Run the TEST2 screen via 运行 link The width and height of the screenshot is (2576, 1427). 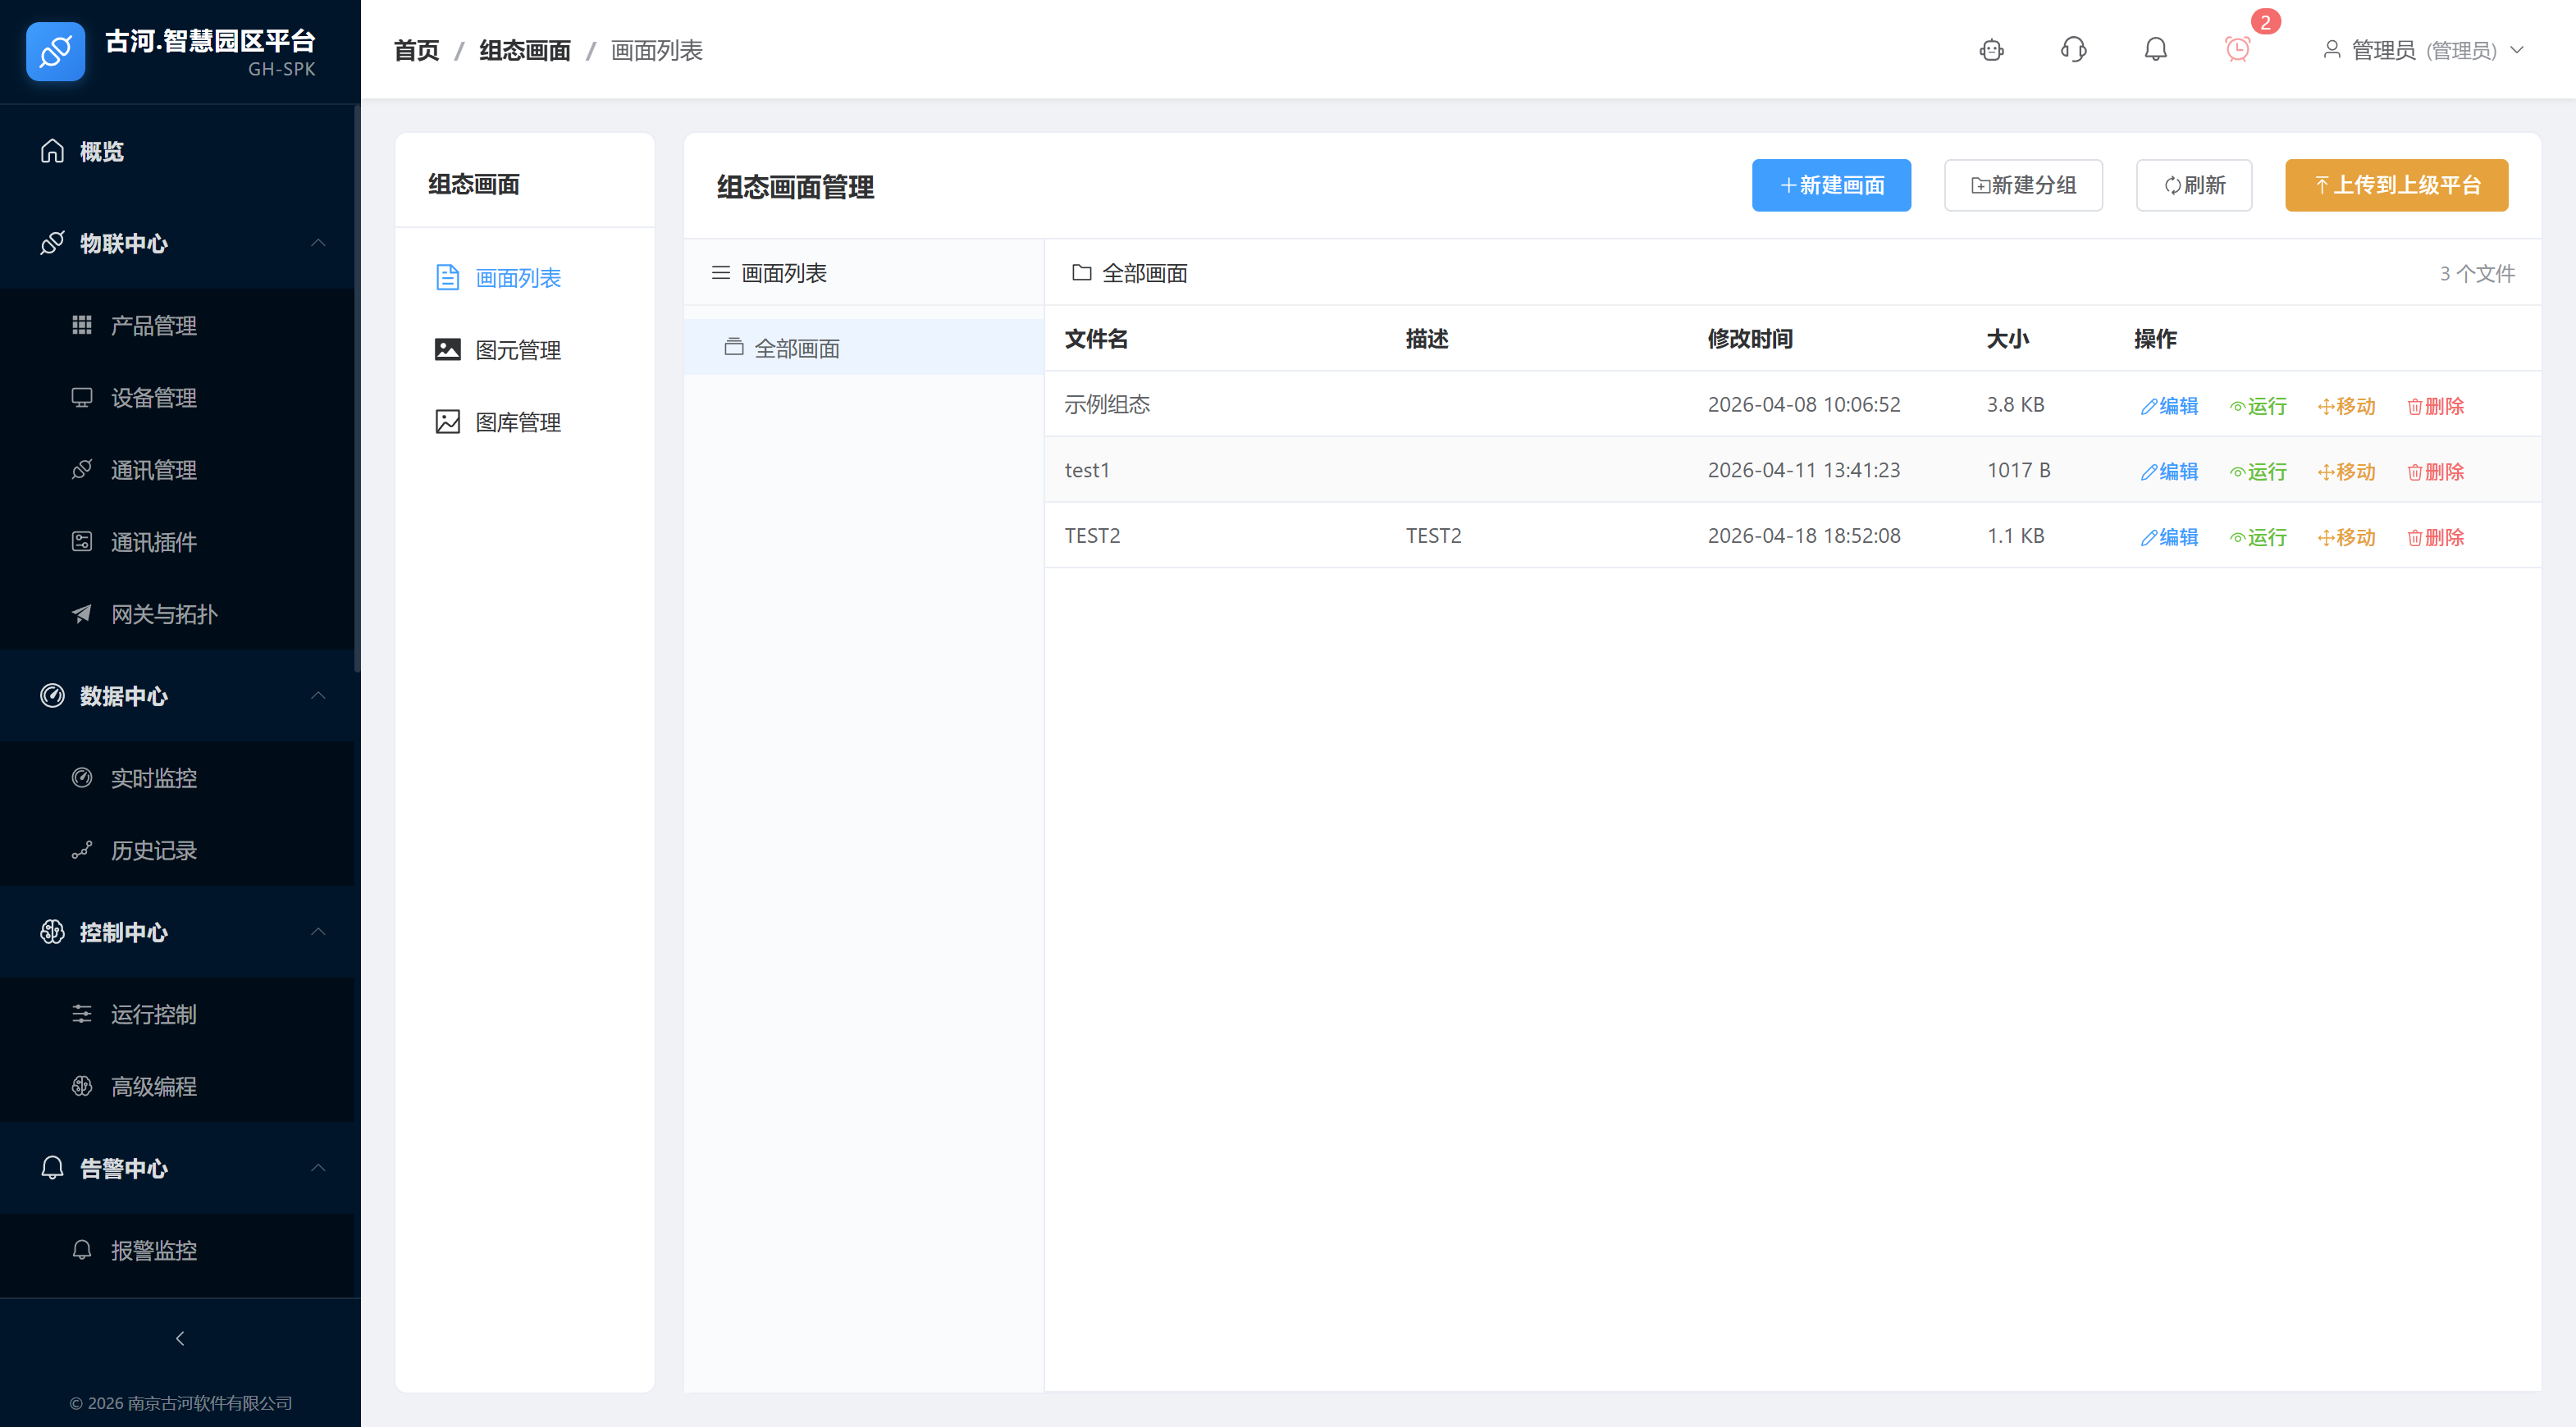point(2258,537)
